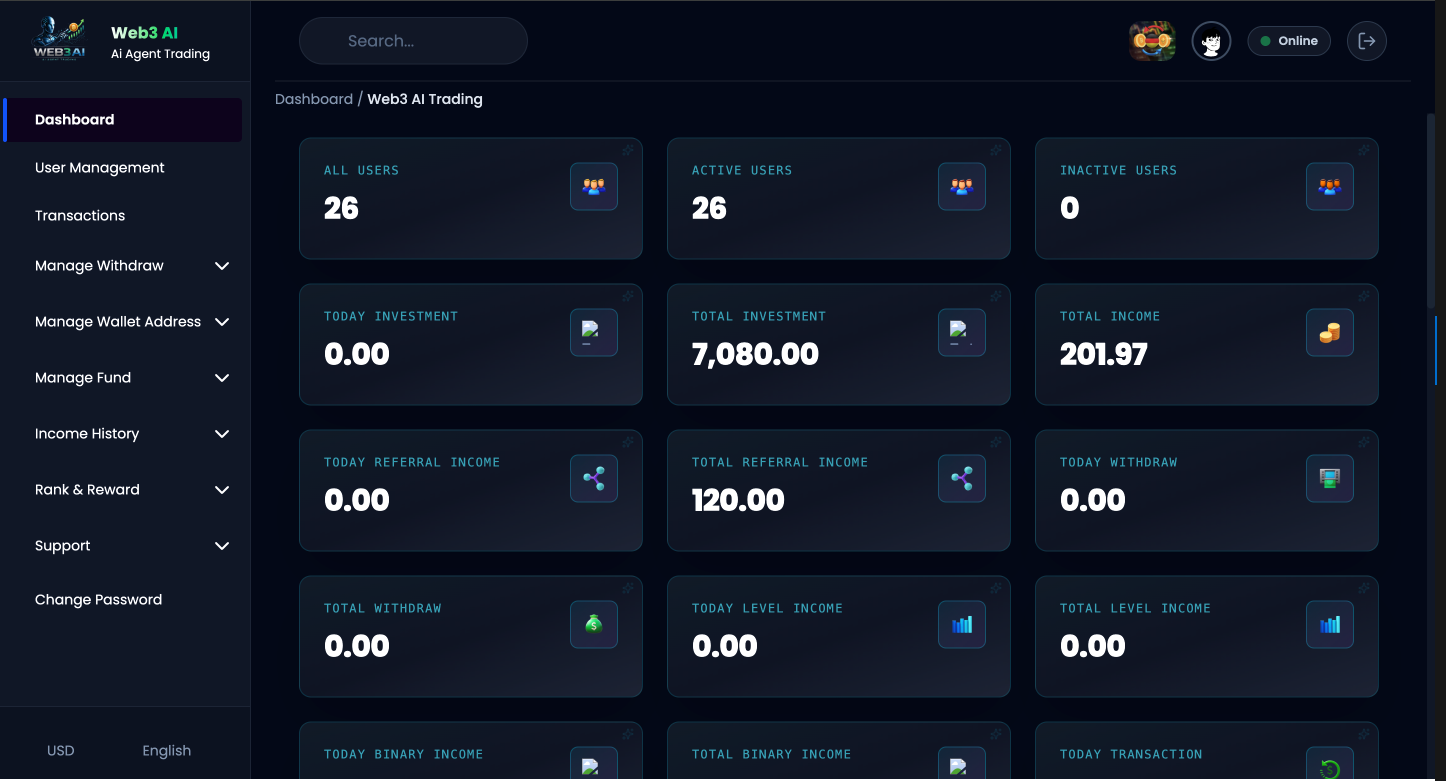Open User Management in the sidebar

[x=100, y=168]
